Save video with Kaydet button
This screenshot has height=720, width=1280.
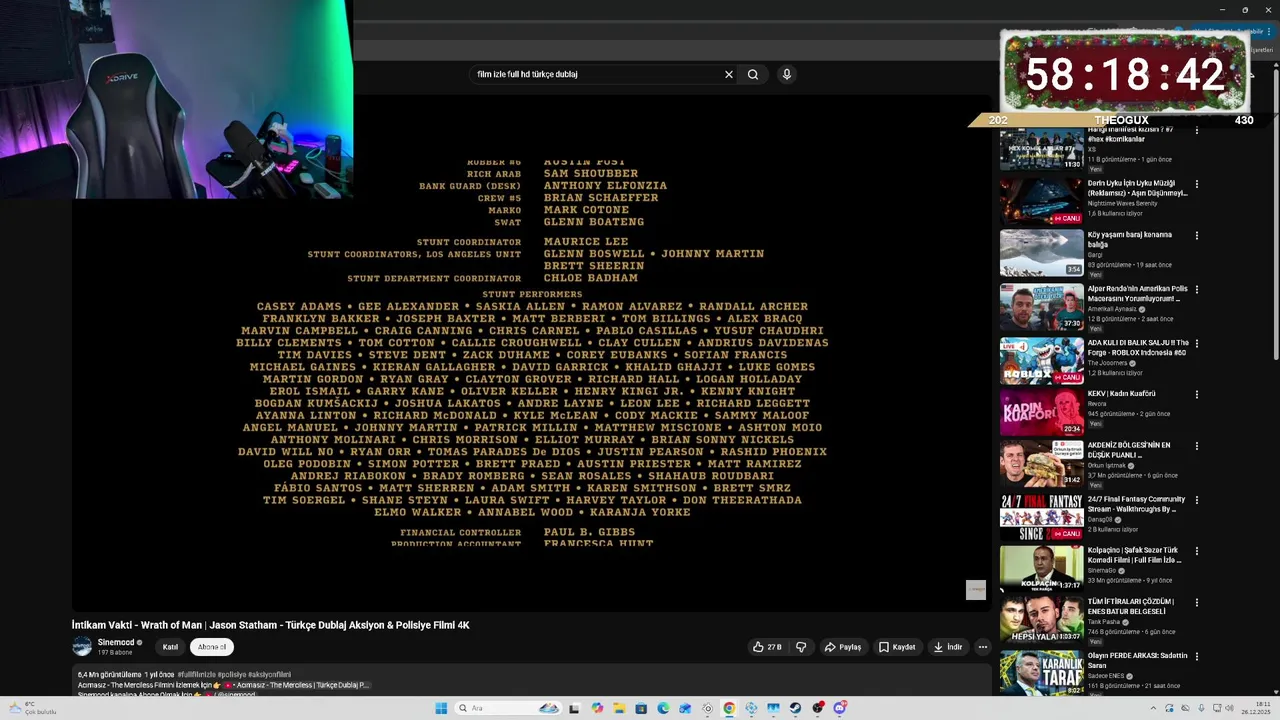coord(897,647)
